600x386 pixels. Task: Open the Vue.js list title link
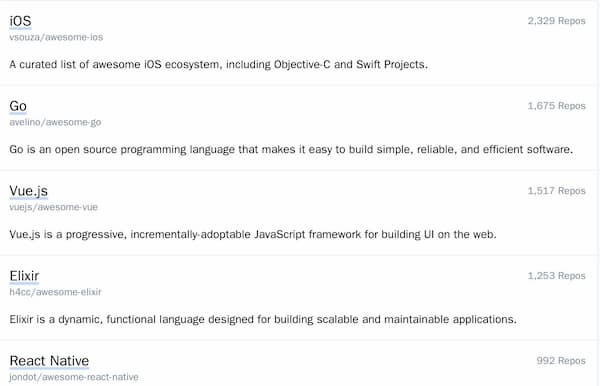click(29, 191)
